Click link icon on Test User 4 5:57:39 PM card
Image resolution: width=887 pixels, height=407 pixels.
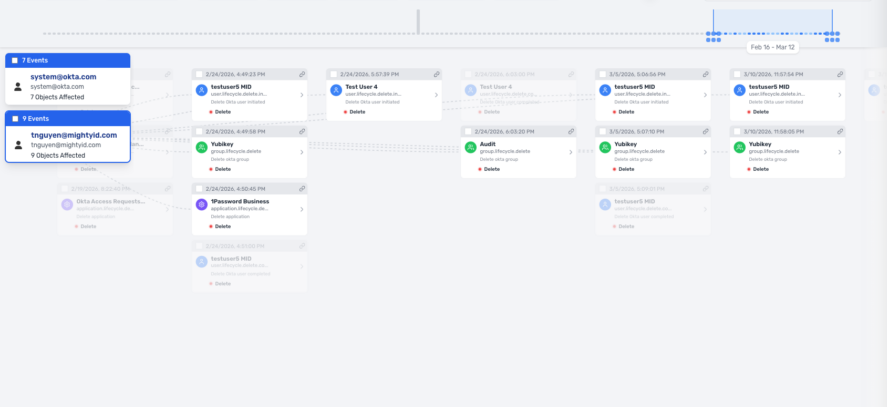point(436,74)
